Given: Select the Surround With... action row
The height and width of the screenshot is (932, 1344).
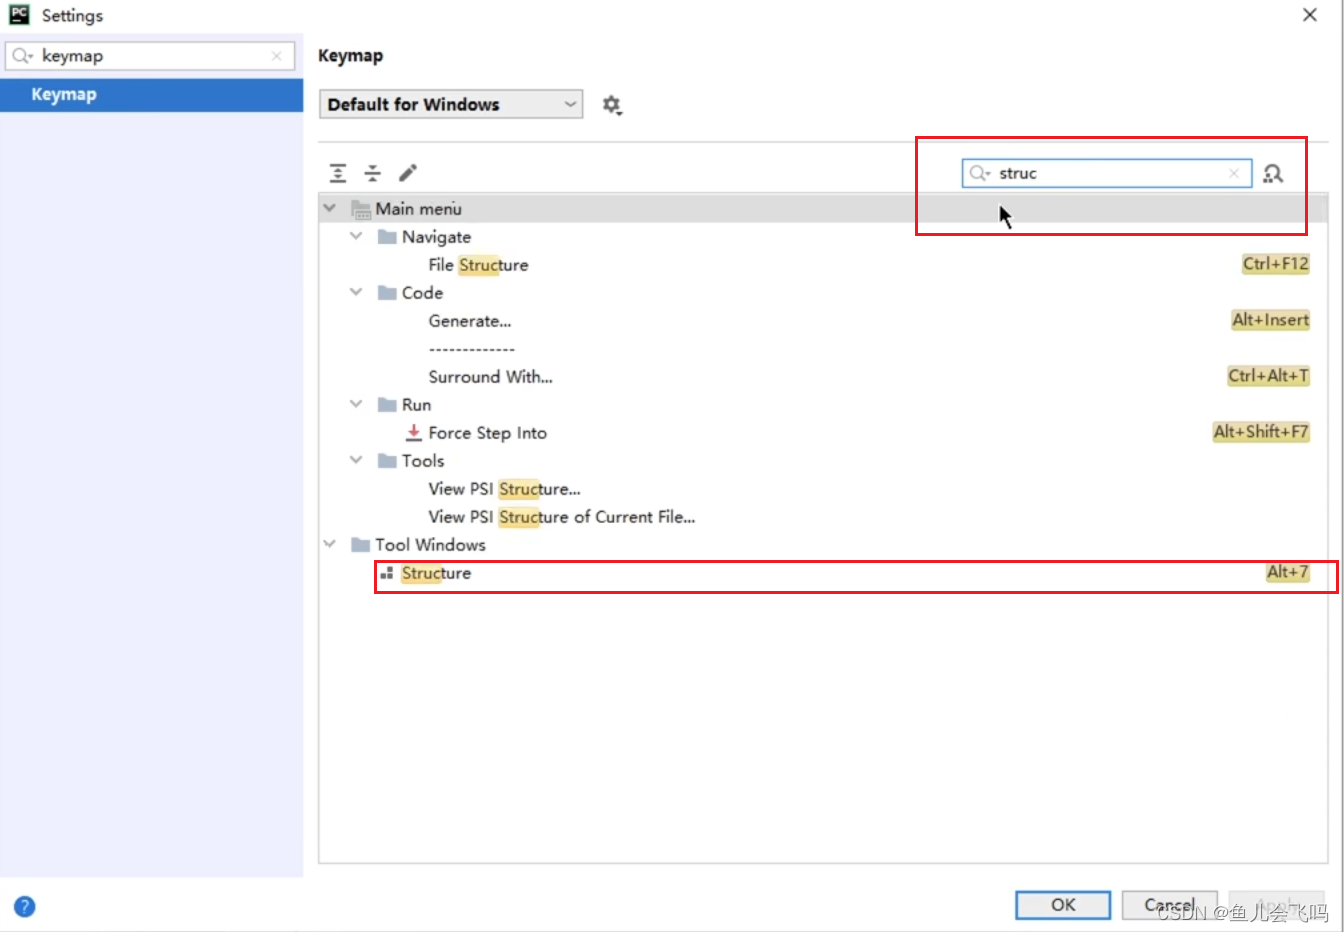Looking at the screenshot, I should [824, 377].
